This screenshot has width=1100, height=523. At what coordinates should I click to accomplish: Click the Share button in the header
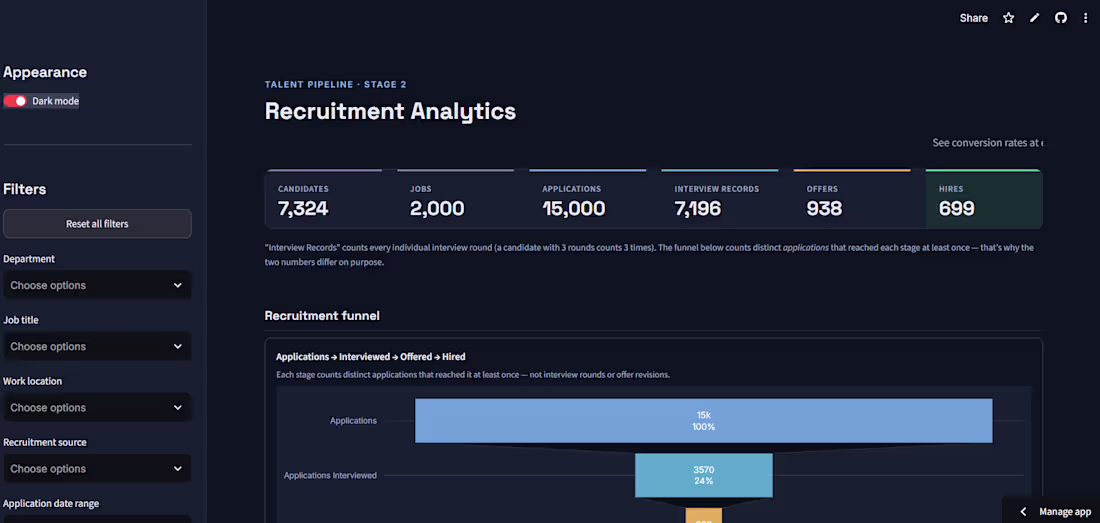974,18
